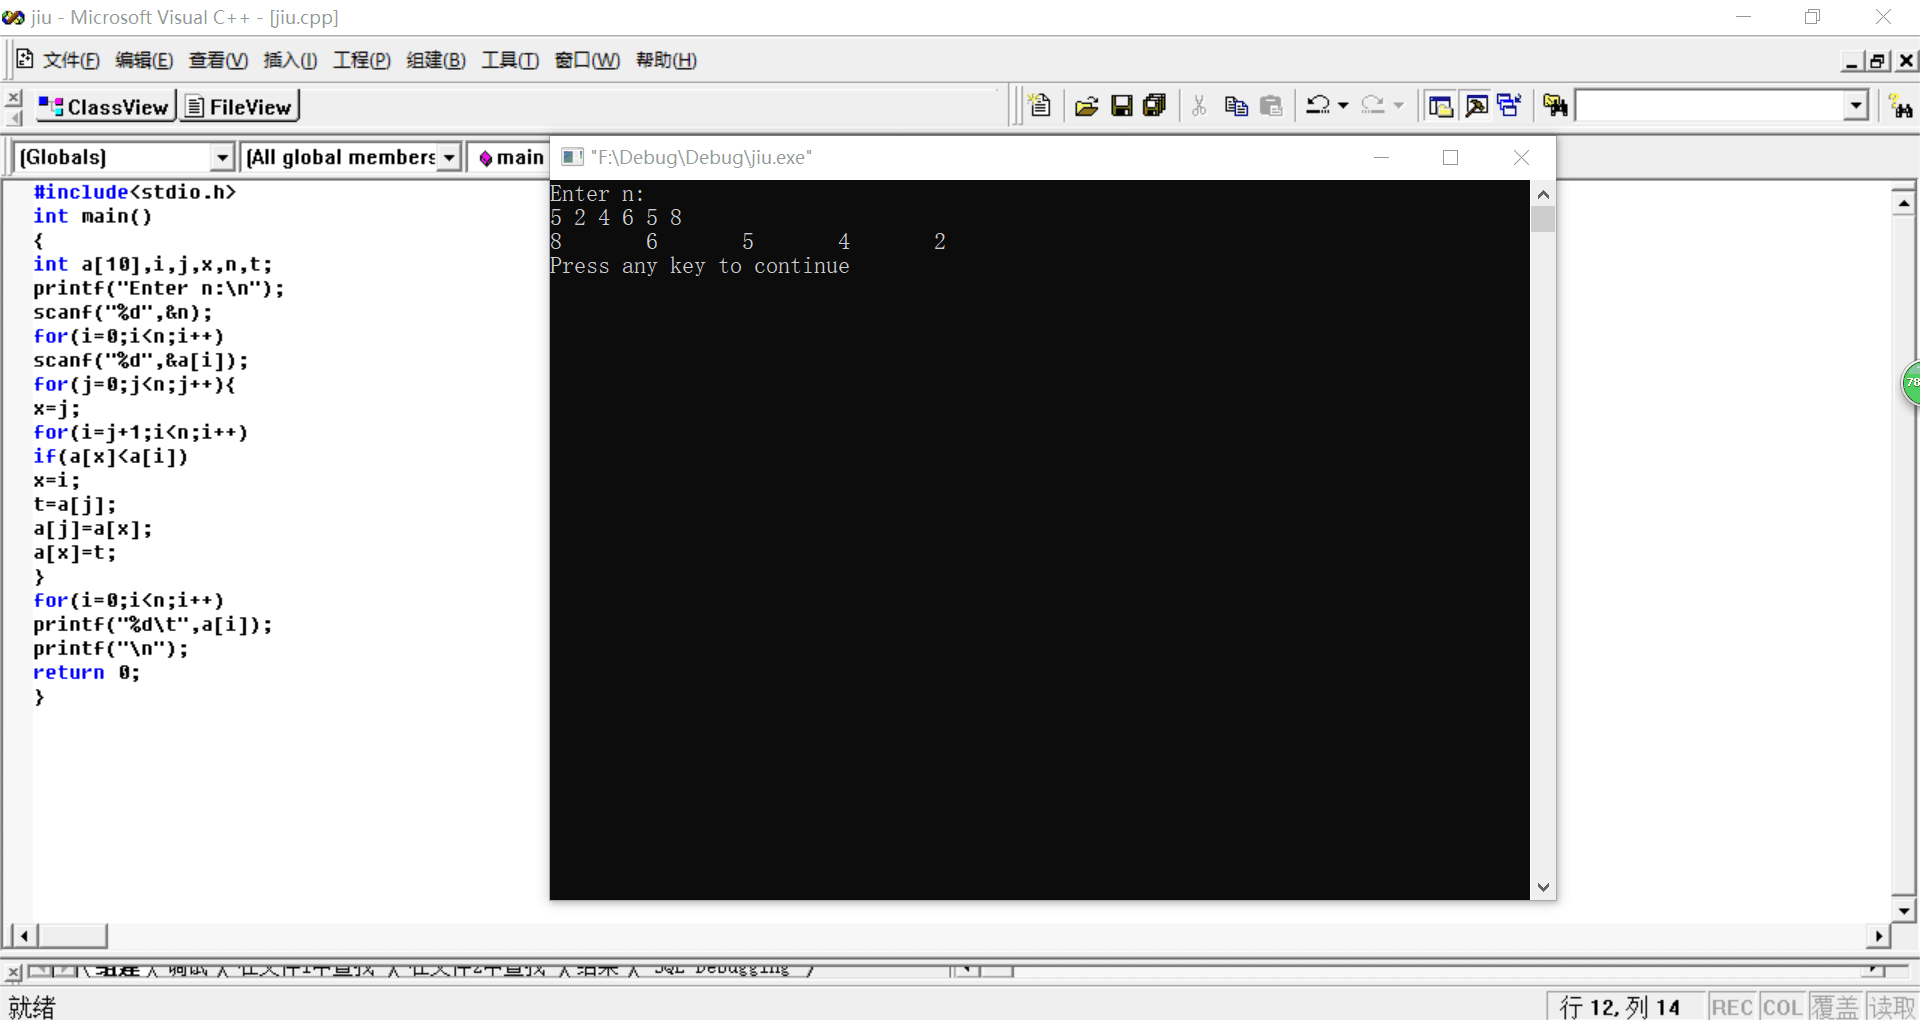Click inside the Find text field

(x=1710, y=105)
